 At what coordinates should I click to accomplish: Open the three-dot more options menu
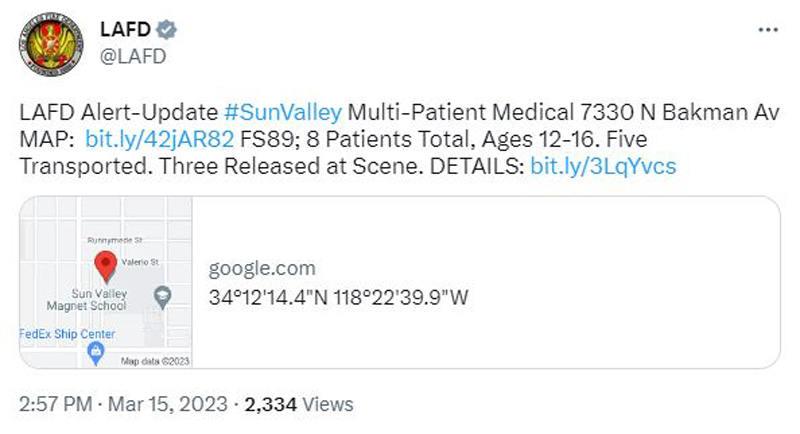[x=768, y=30]
